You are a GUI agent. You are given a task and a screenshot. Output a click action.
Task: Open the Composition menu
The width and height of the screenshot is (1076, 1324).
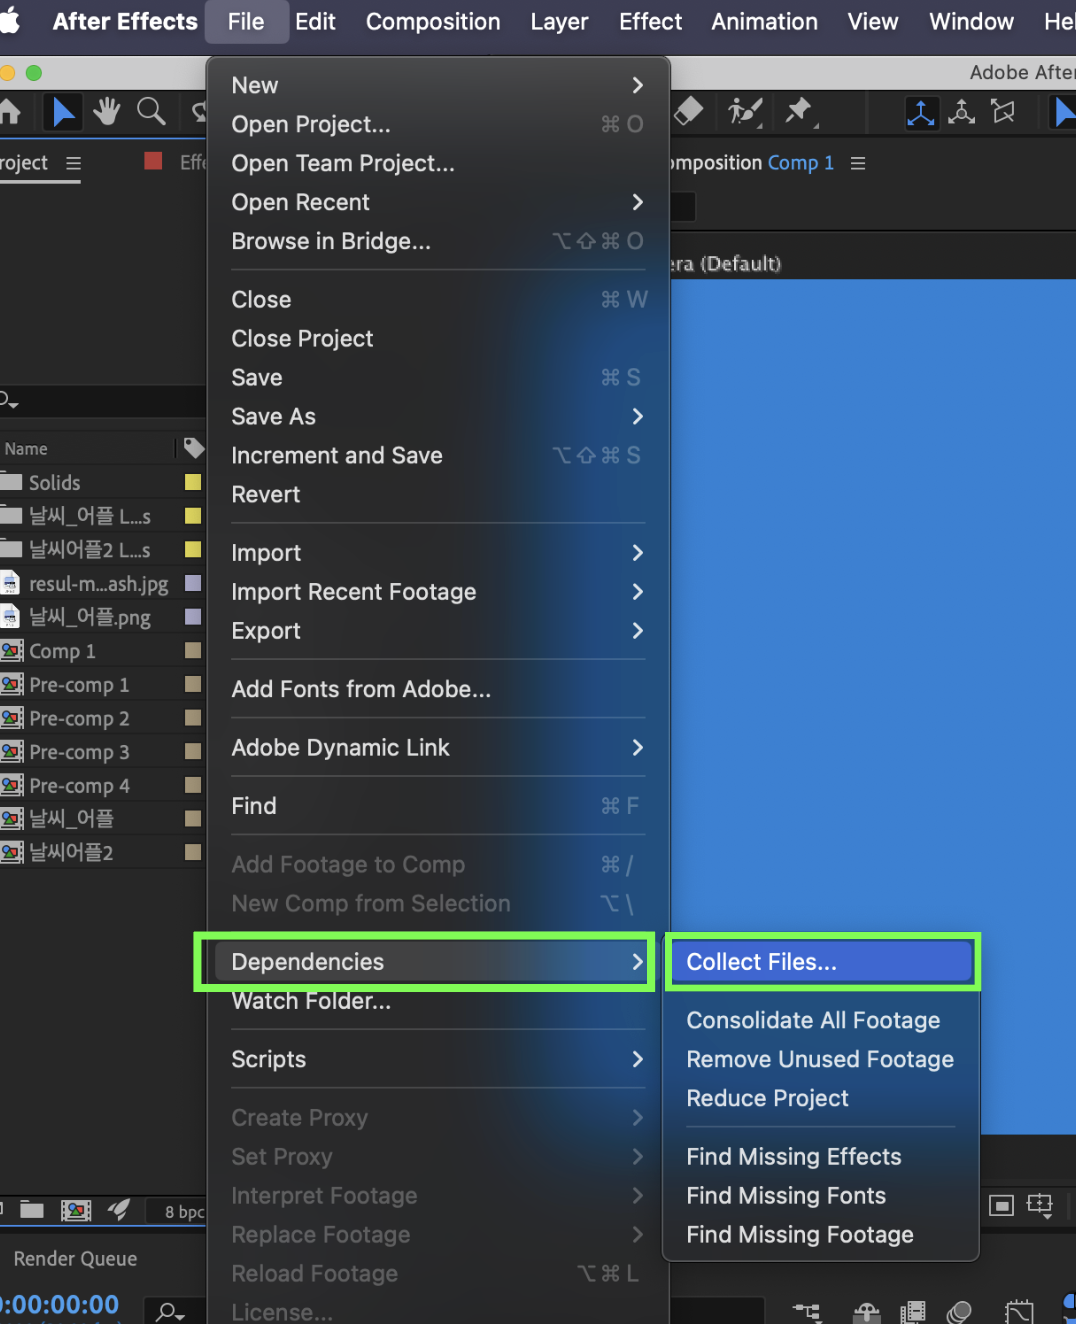click(x=433, y=21)
